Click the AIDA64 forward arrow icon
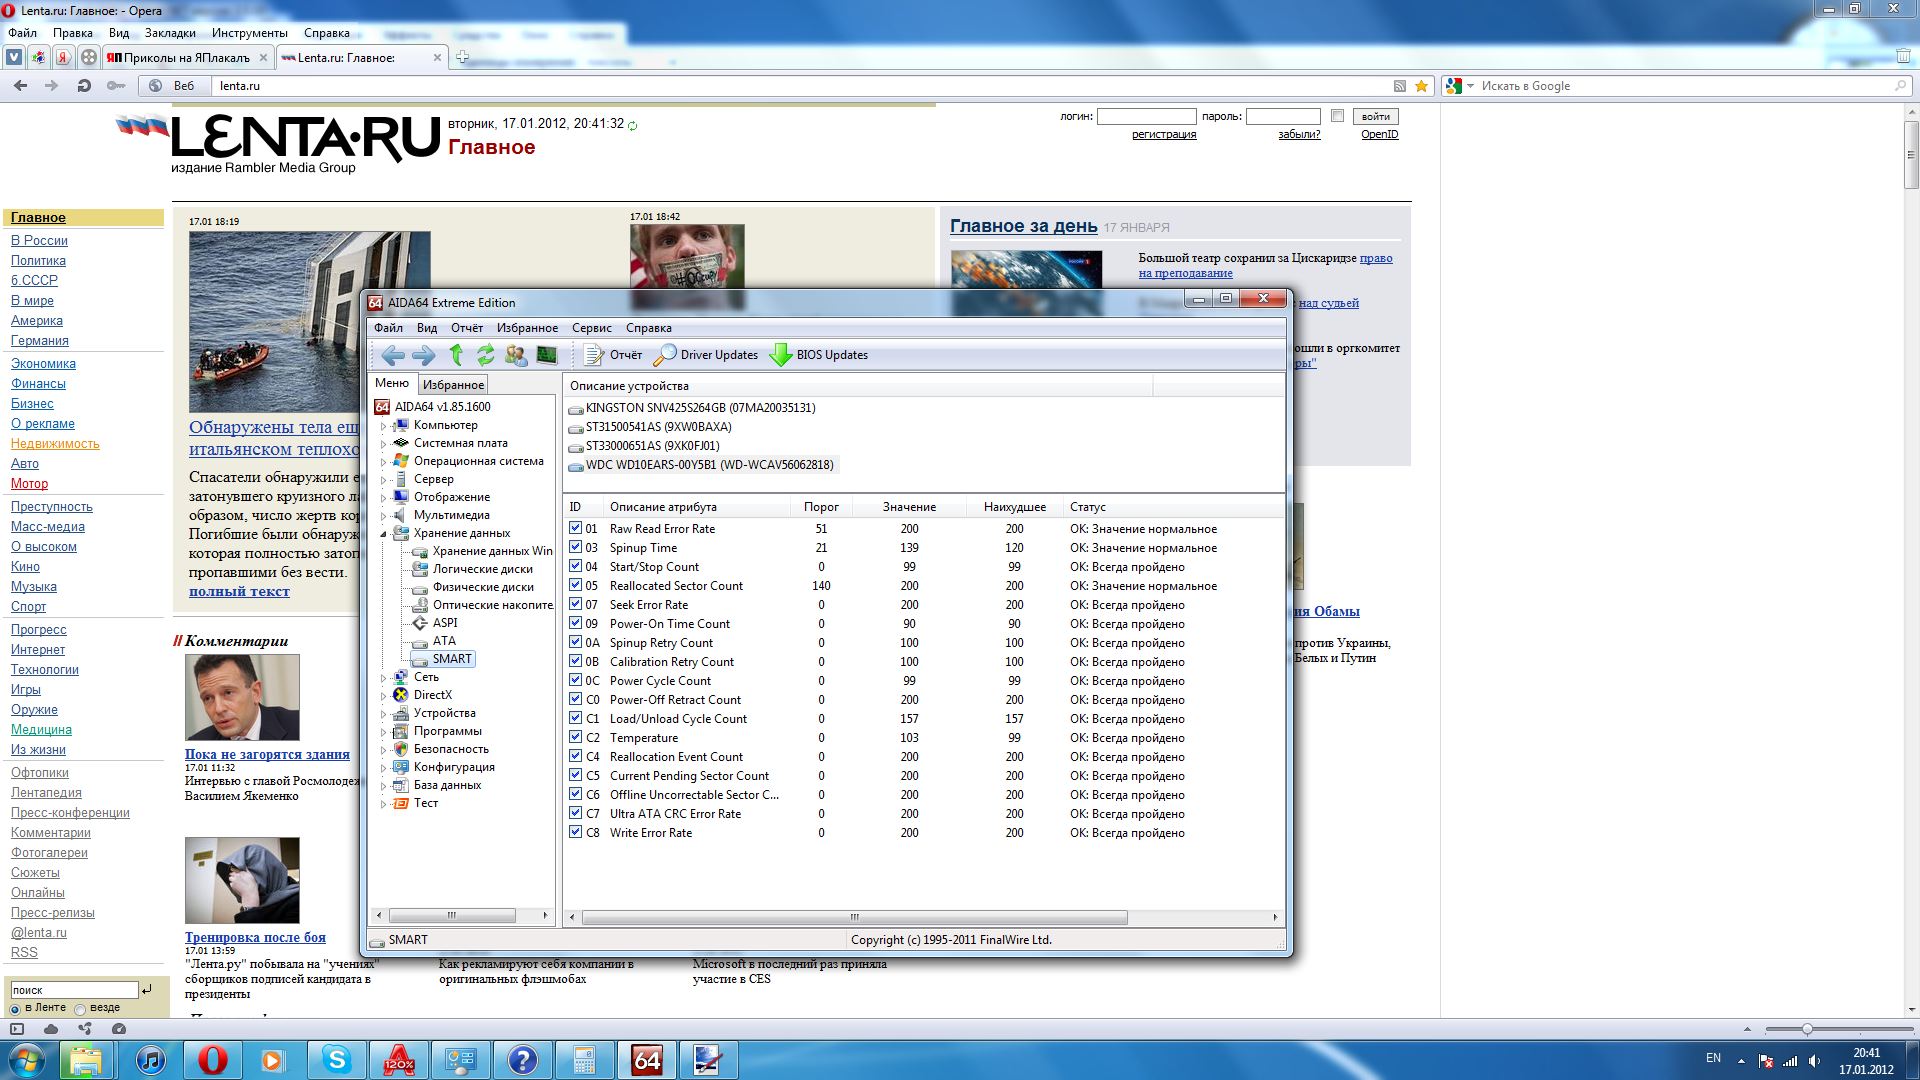The width and height of the screenshot is (1920, 1080). point(424,355)
